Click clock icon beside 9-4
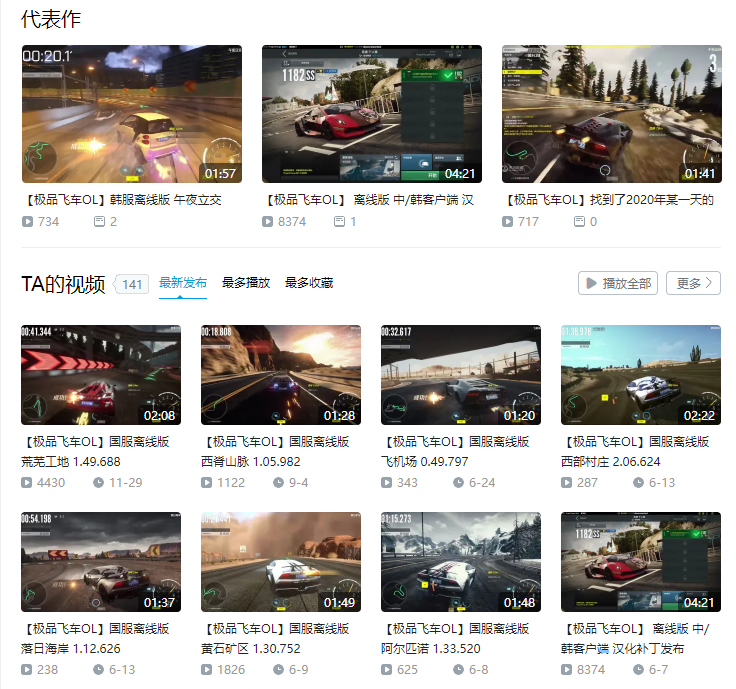Viewport: 736px width, 689px height. click(x=279, y=482)
